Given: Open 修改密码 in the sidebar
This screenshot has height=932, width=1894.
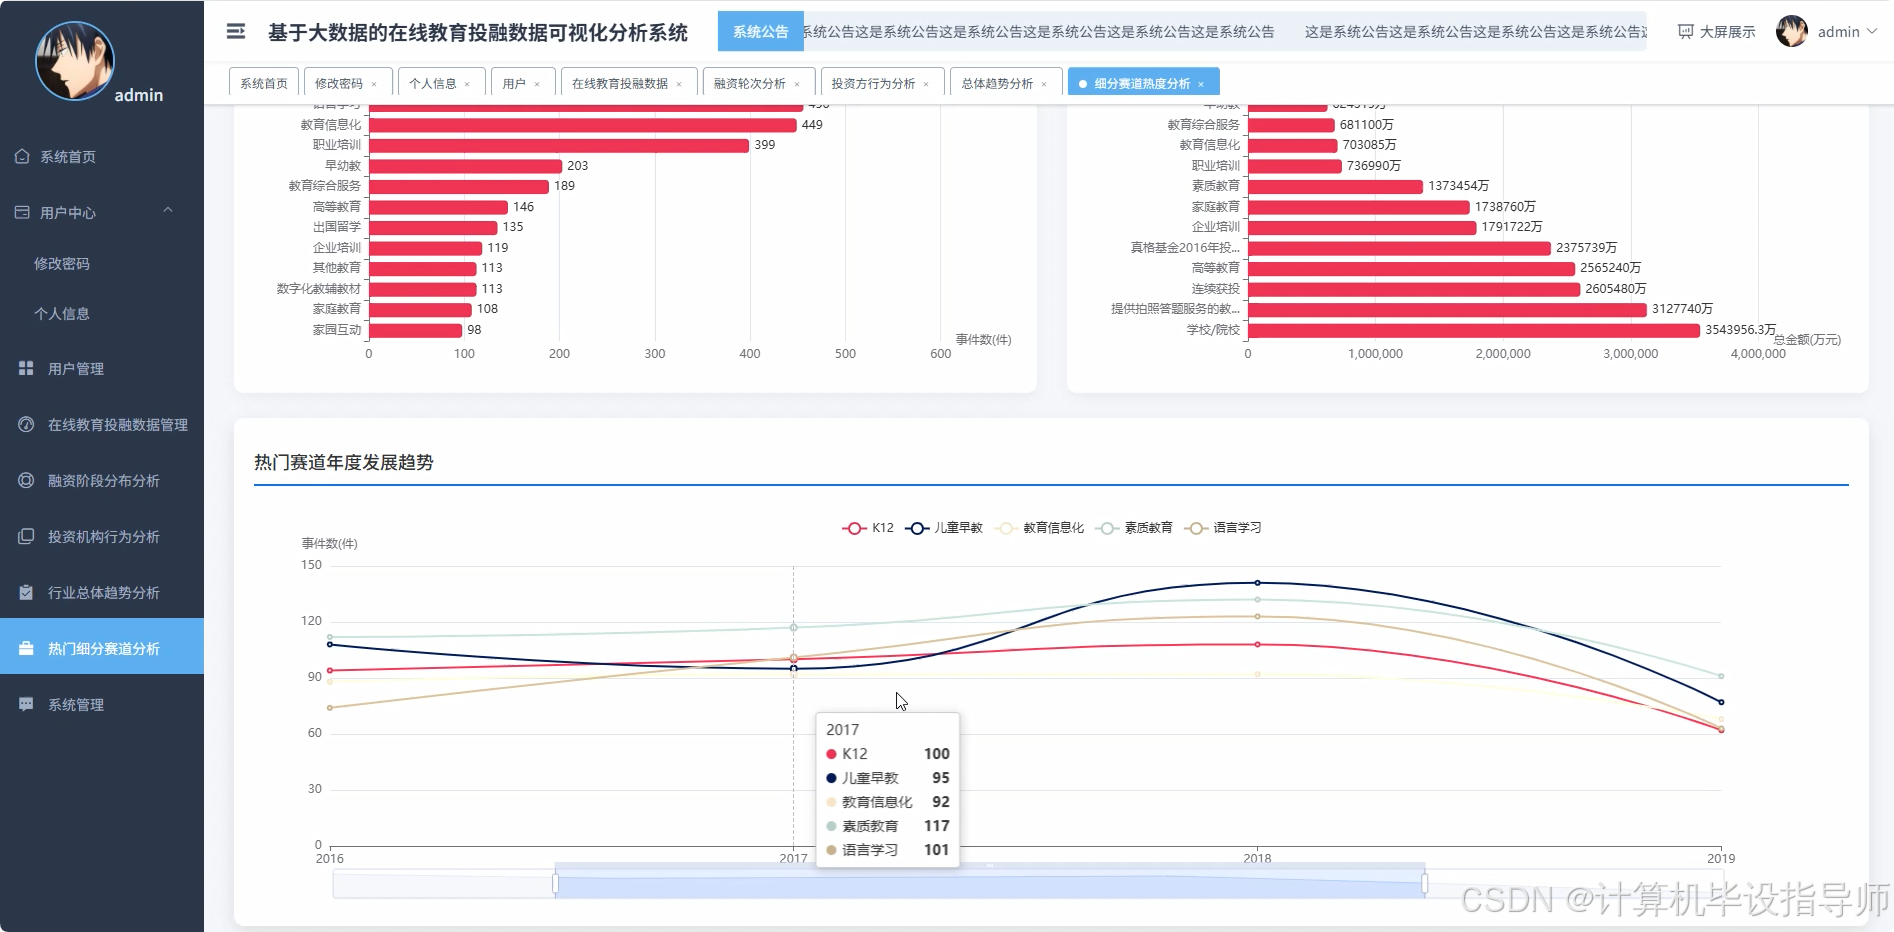Looking at the screenshot, I should 62,264.
